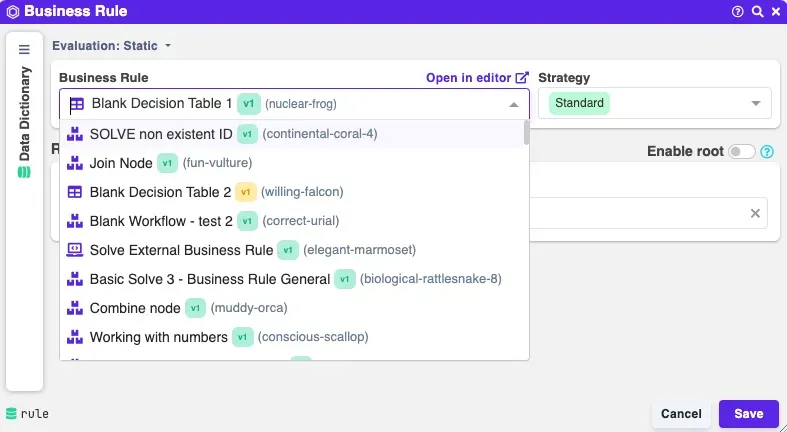Click the Save button
Screen dimensions: 787x432
coord(748,414)
